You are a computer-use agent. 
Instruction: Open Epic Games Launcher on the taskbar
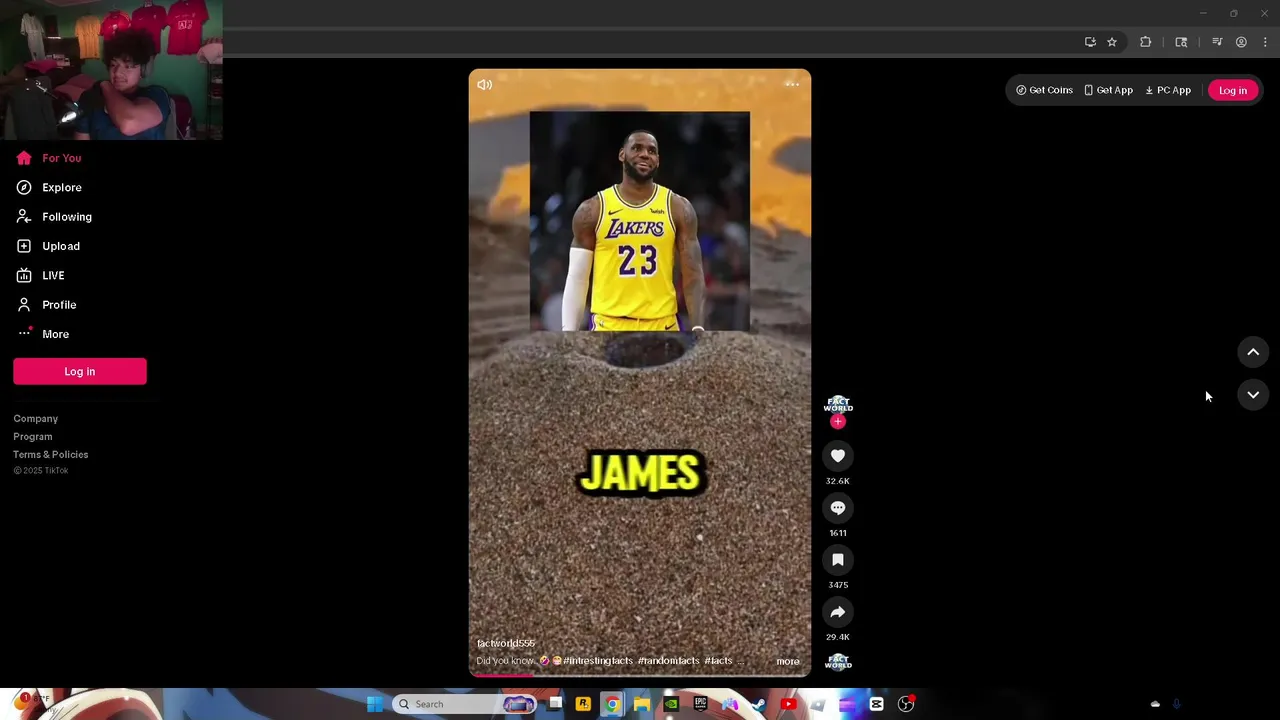coord(701,704)
